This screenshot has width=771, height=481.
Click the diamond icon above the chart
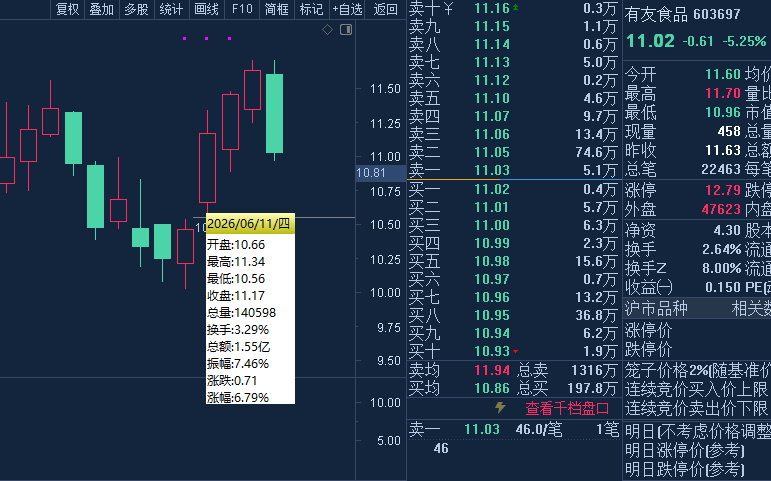coord(327,30)
